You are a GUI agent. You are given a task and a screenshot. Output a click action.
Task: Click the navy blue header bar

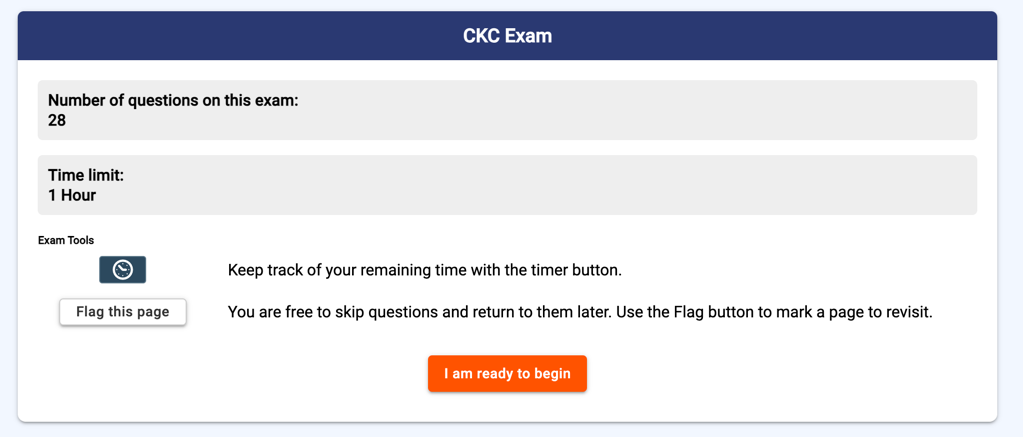tap(508, 36)
